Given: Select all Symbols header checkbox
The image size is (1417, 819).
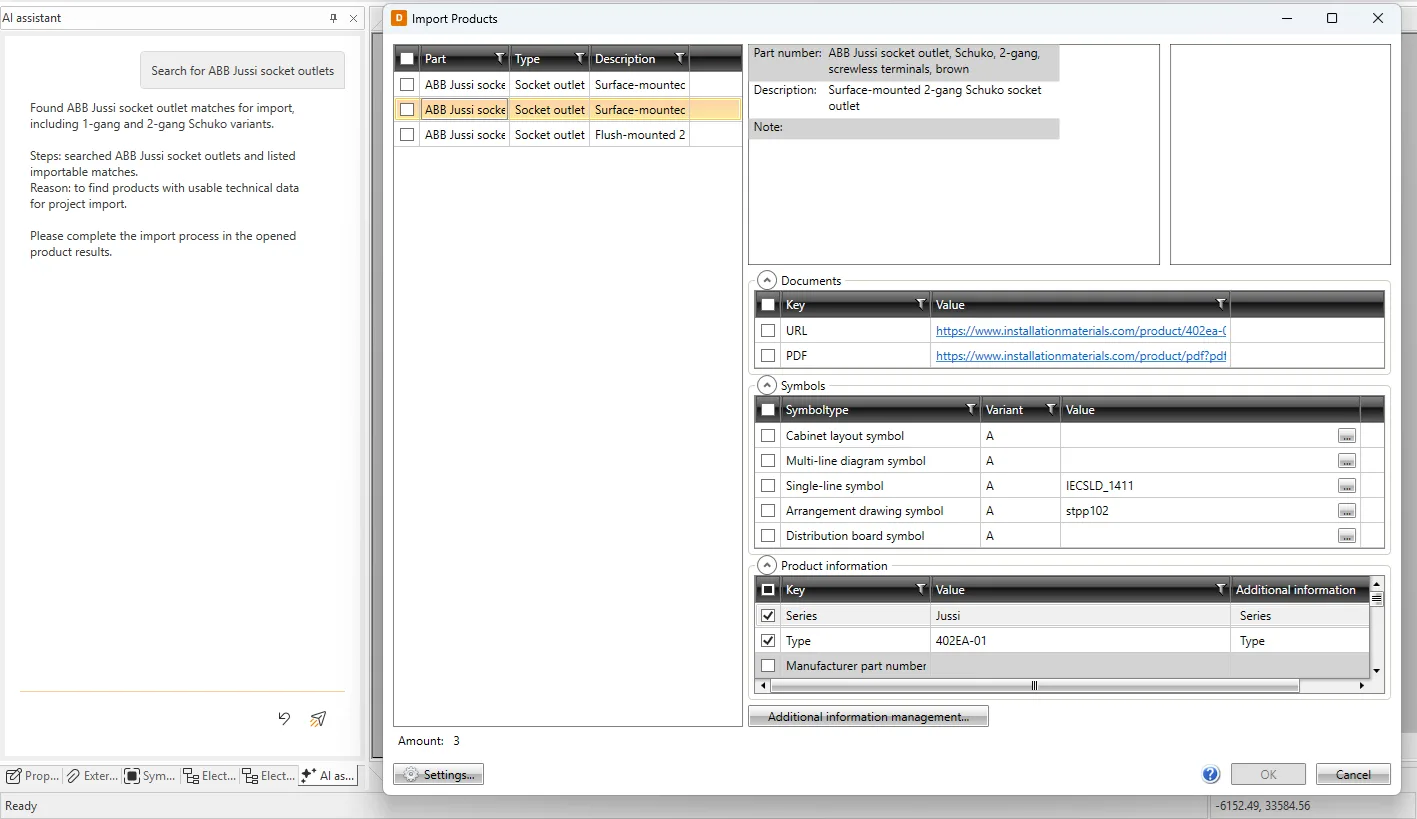Looking at the screenshot, I should (x=768, y=409).
